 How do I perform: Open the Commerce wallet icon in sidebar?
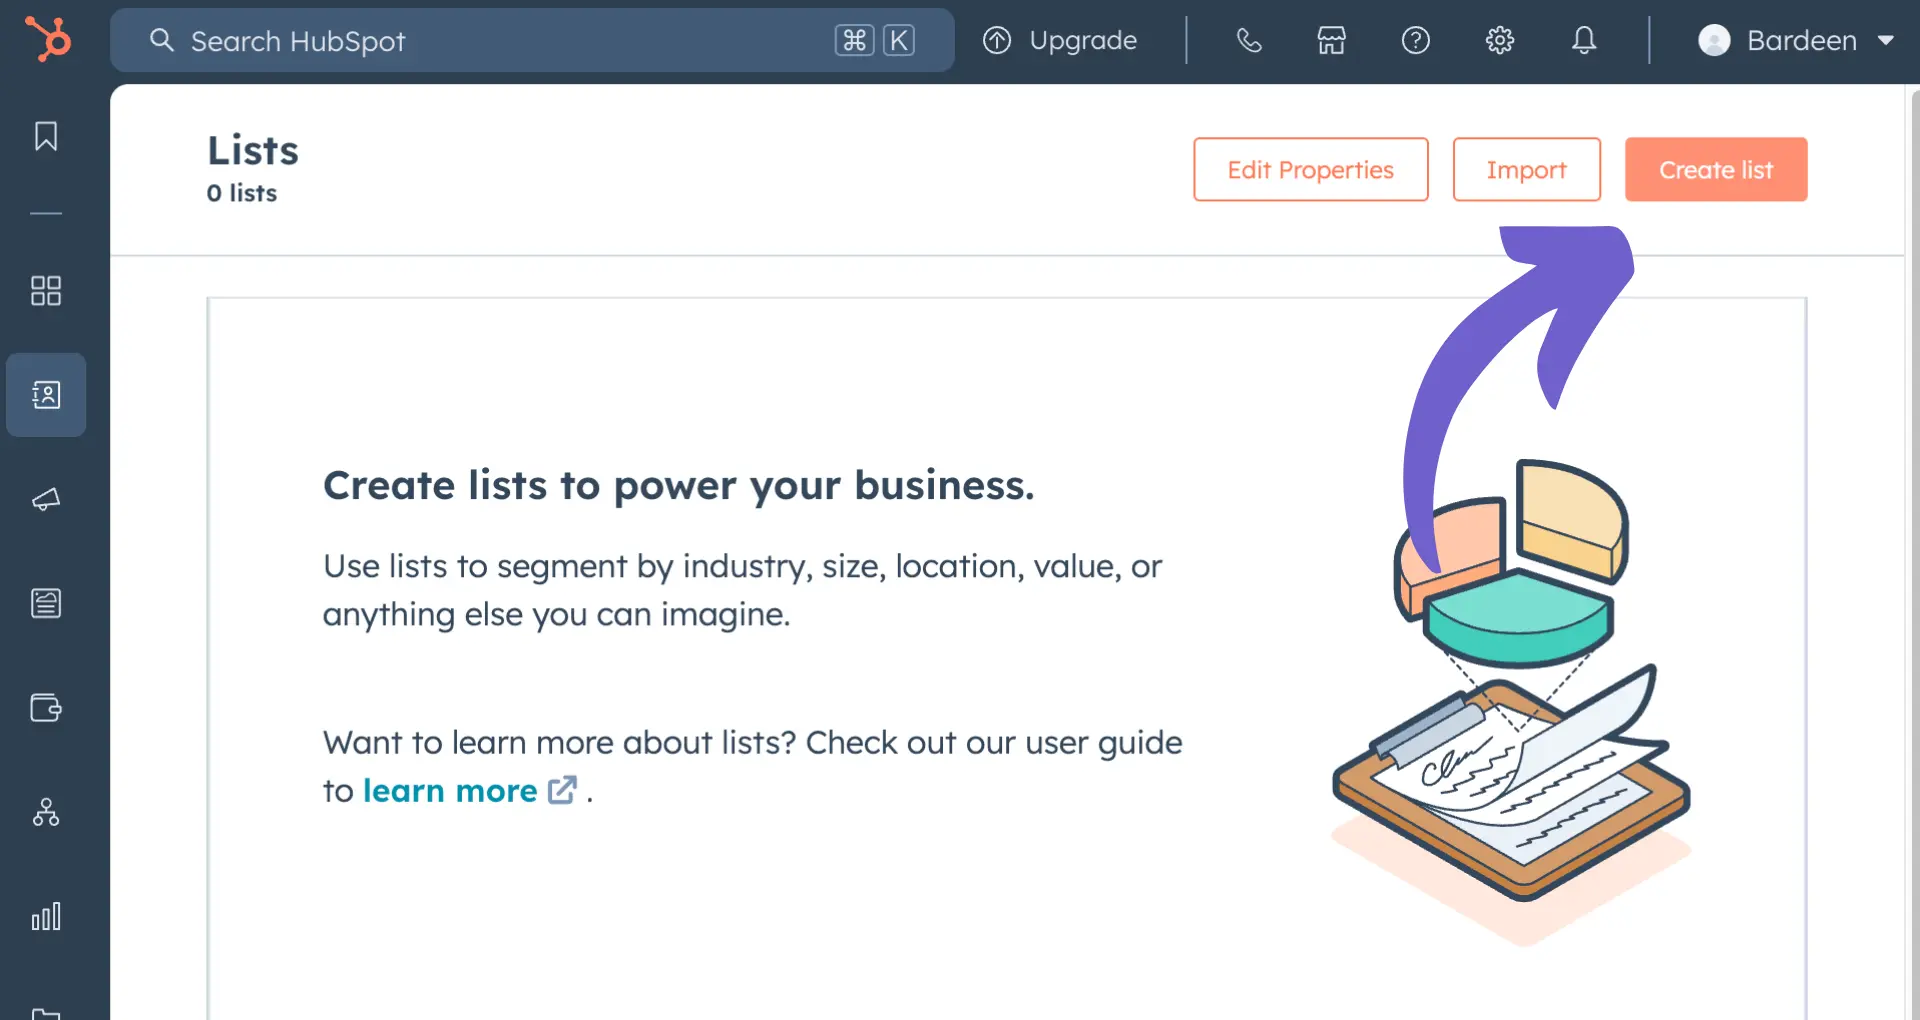point(46,708)
